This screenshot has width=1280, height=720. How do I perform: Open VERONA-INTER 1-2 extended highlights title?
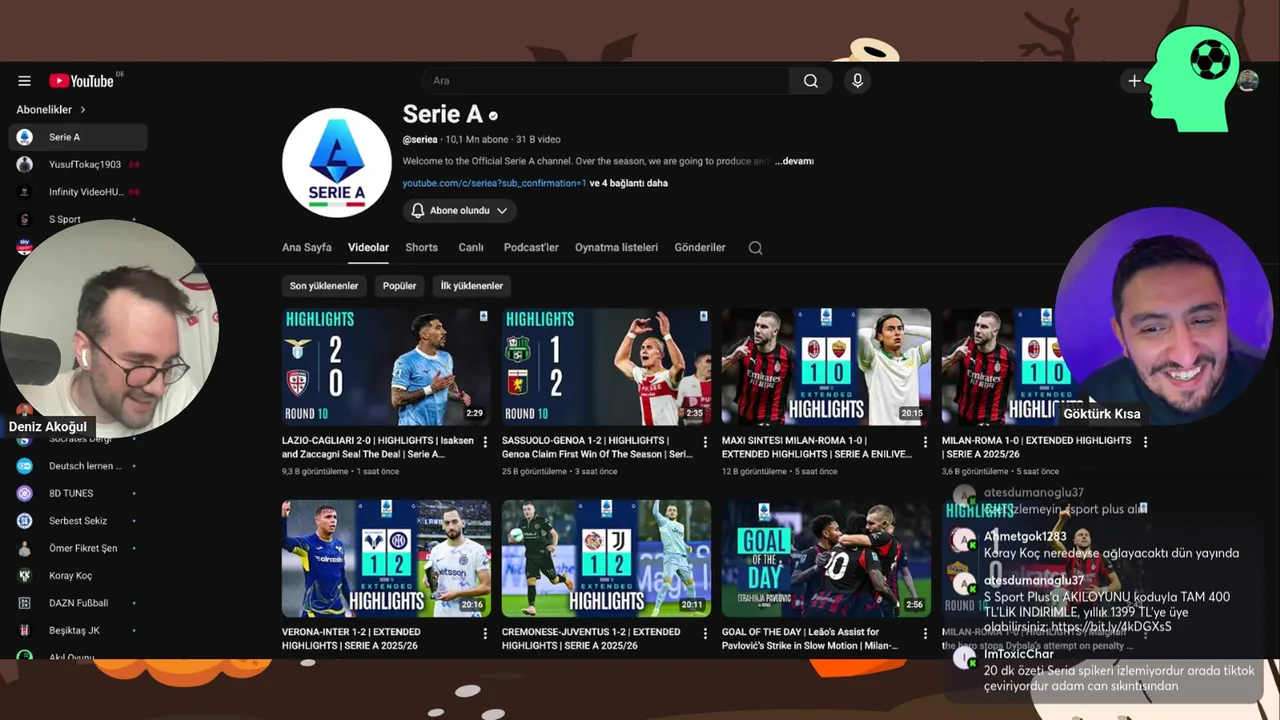(x=351, y=639)
